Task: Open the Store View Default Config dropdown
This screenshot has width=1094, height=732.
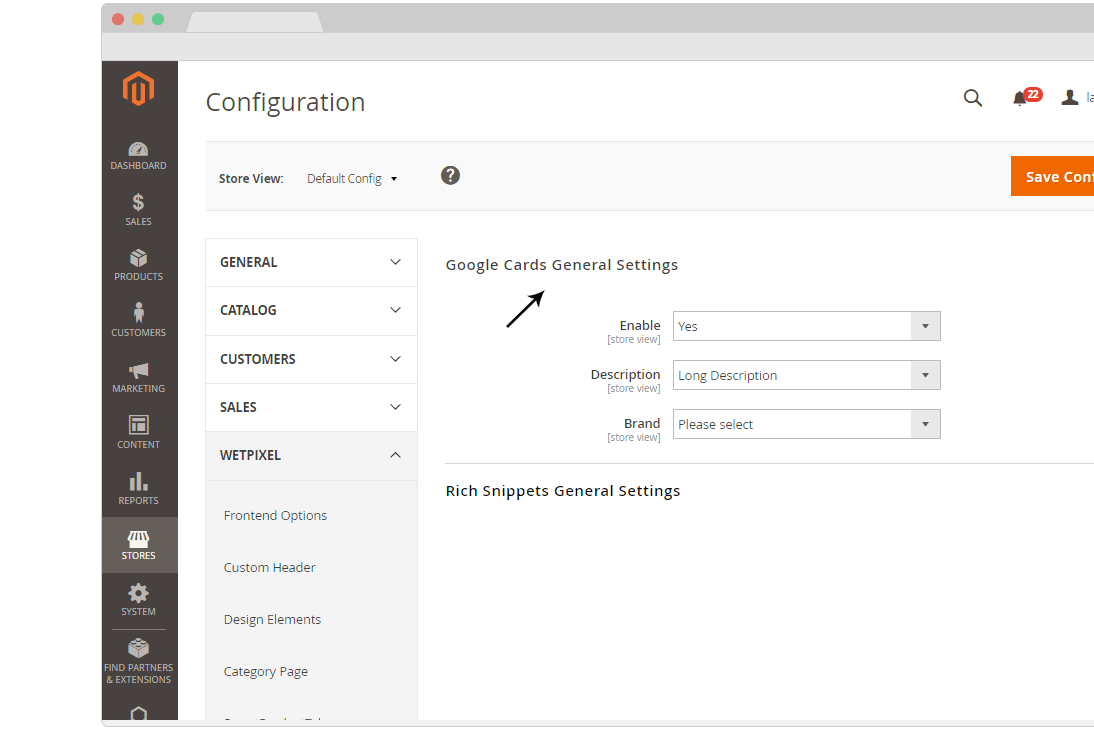Action: [352, 179]
